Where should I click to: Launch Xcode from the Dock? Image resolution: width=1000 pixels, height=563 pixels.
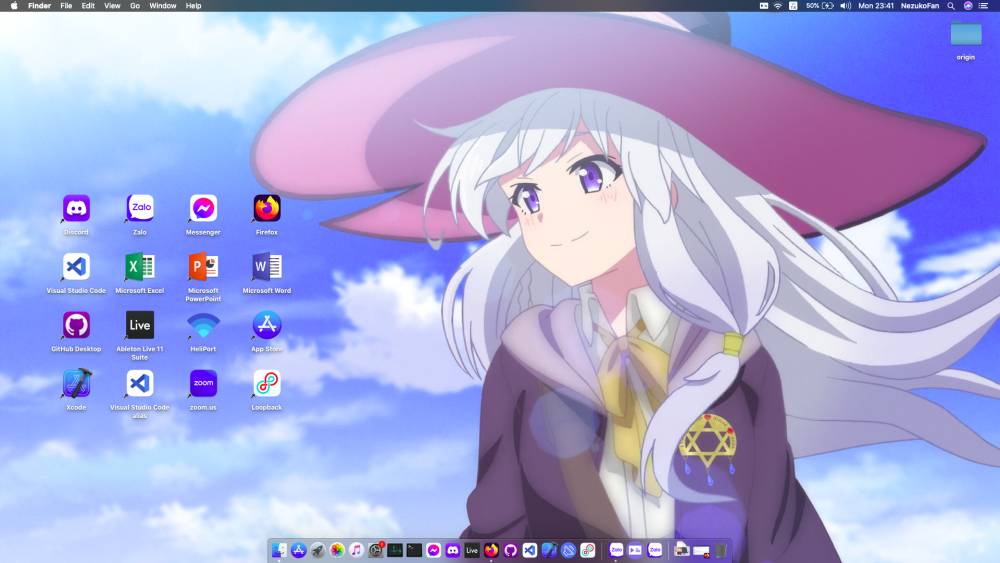coord(549,550)
